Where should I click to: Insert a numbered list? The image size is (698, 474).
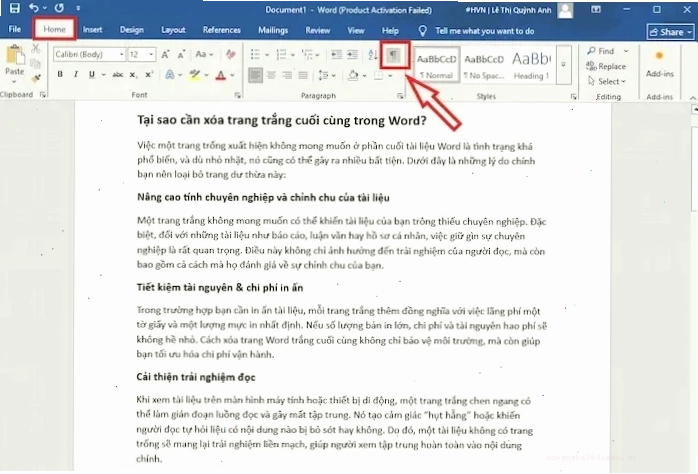281,54
